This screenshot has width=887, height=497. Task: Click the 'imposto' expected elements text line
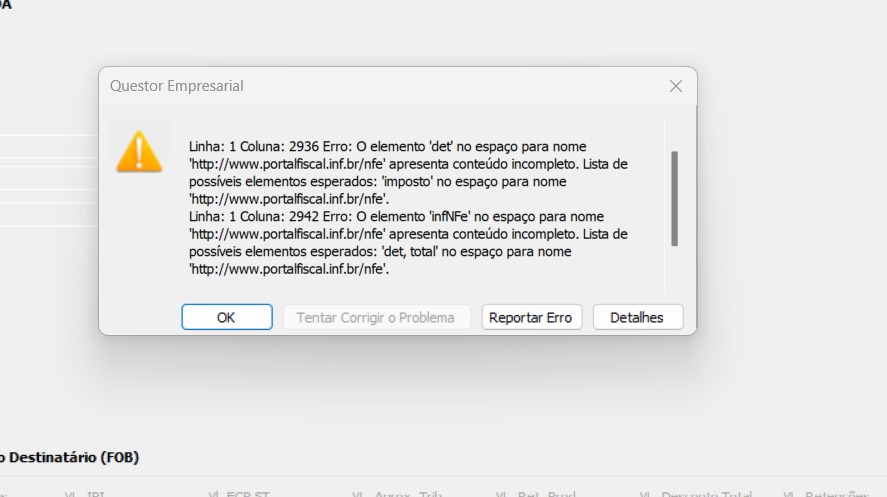(x=377, y=181)
